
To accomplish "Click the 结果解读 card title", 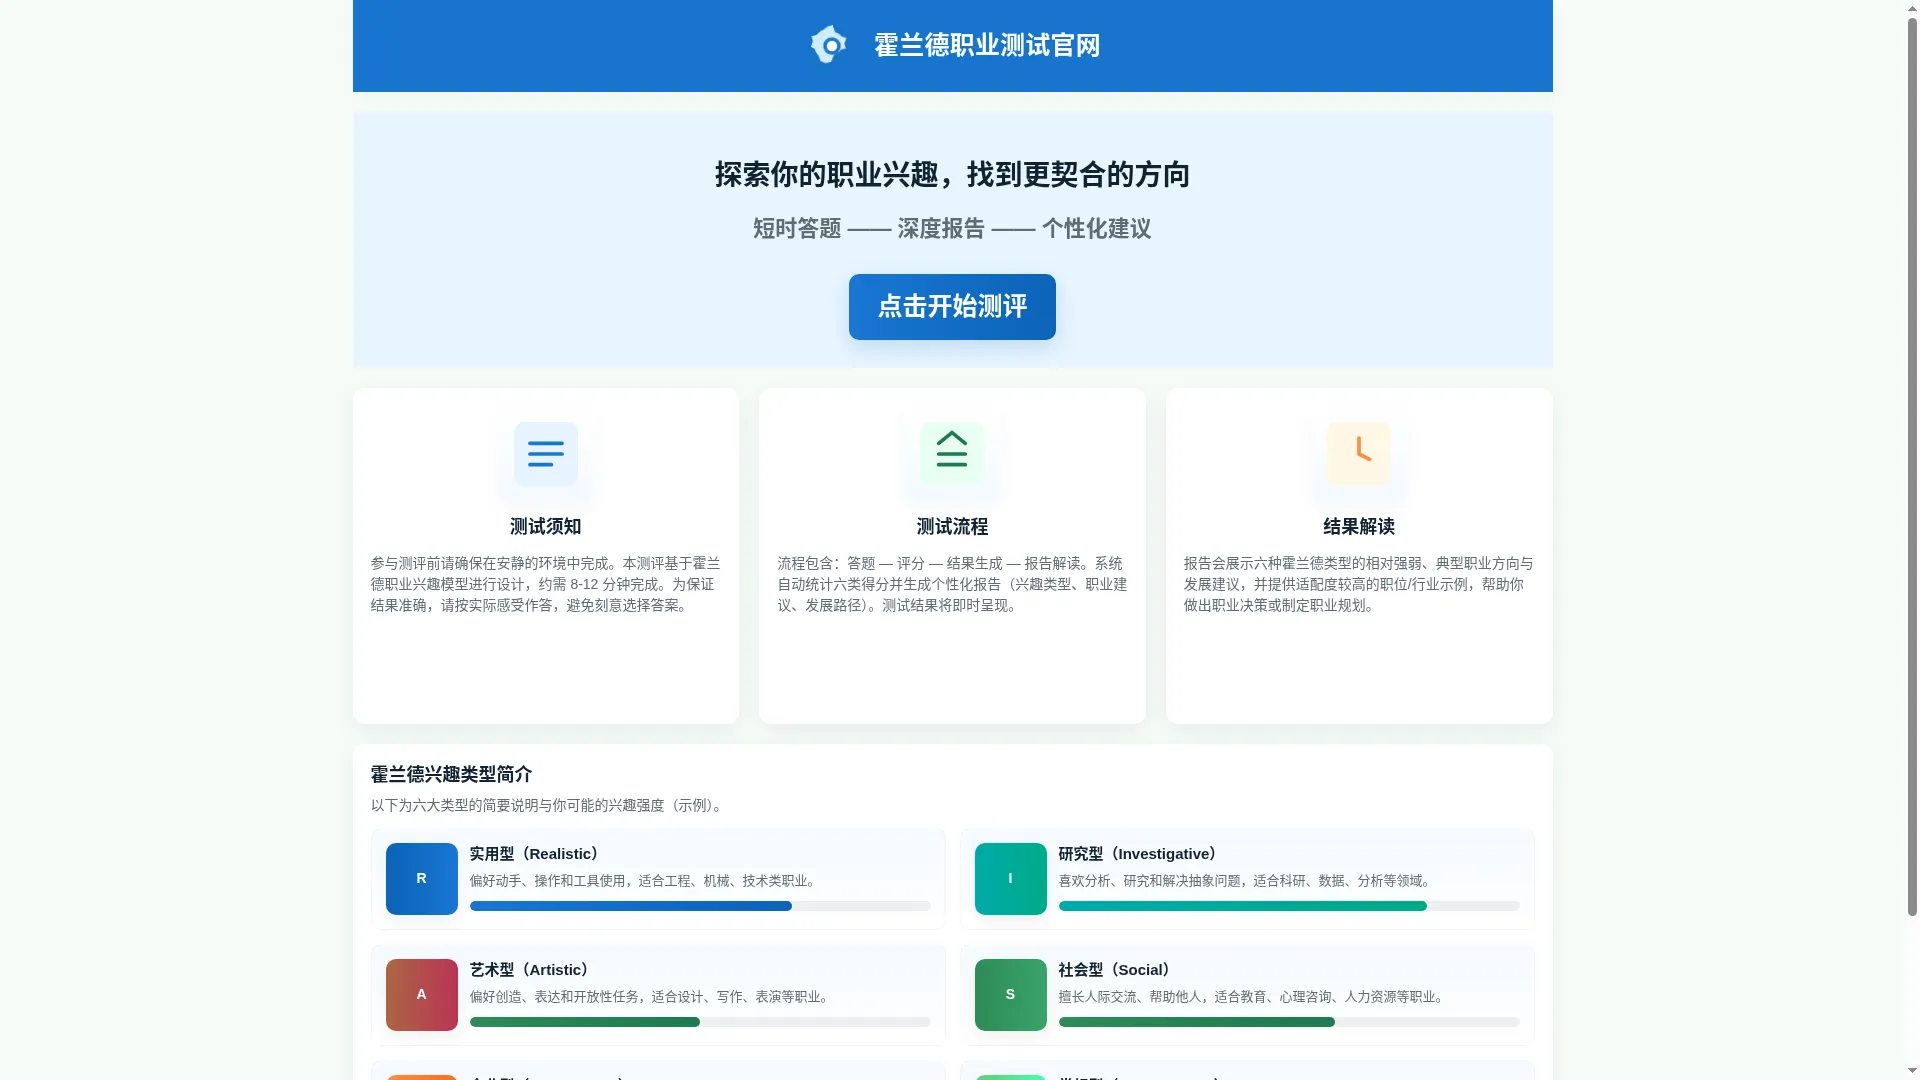I will [1359, 527].
